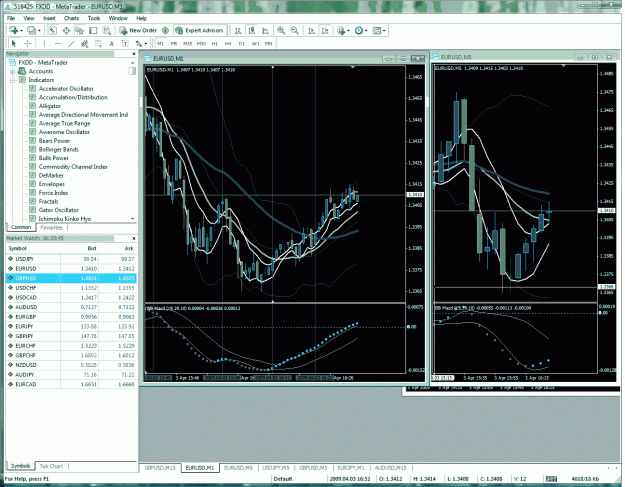The width and height of the screenshot is (625, 487).
Task: Click the Expert Advisors button label
Action: coord(204,30)
